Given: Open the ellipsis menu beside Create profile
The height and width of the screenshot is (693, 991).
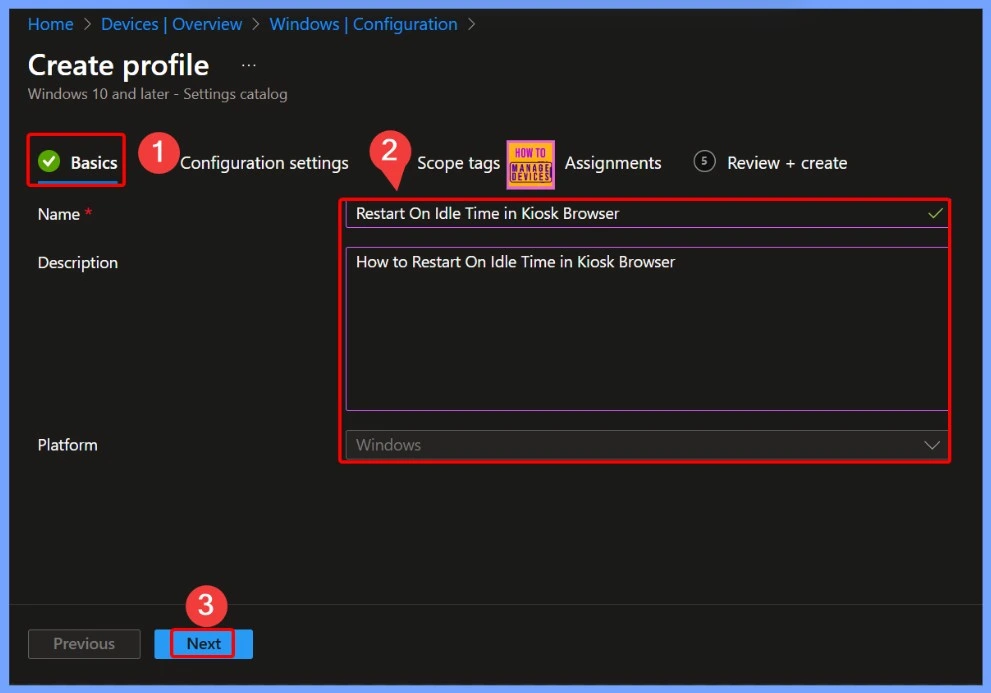Looking at the screenshot, I should (x=249, y=66).
